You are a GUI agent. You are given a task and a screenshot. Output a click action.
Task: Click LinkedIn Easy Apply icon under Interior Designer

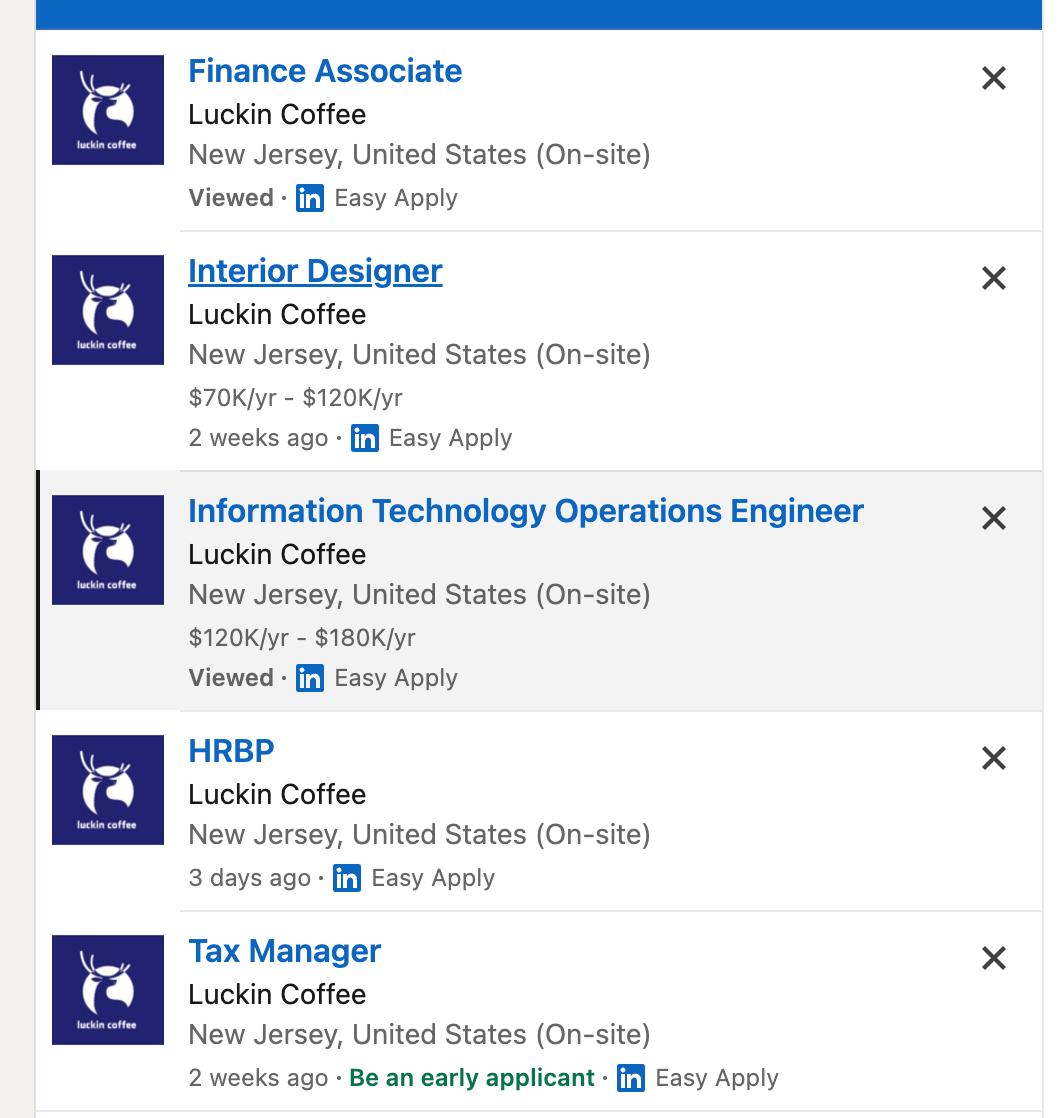coord(365,438)
